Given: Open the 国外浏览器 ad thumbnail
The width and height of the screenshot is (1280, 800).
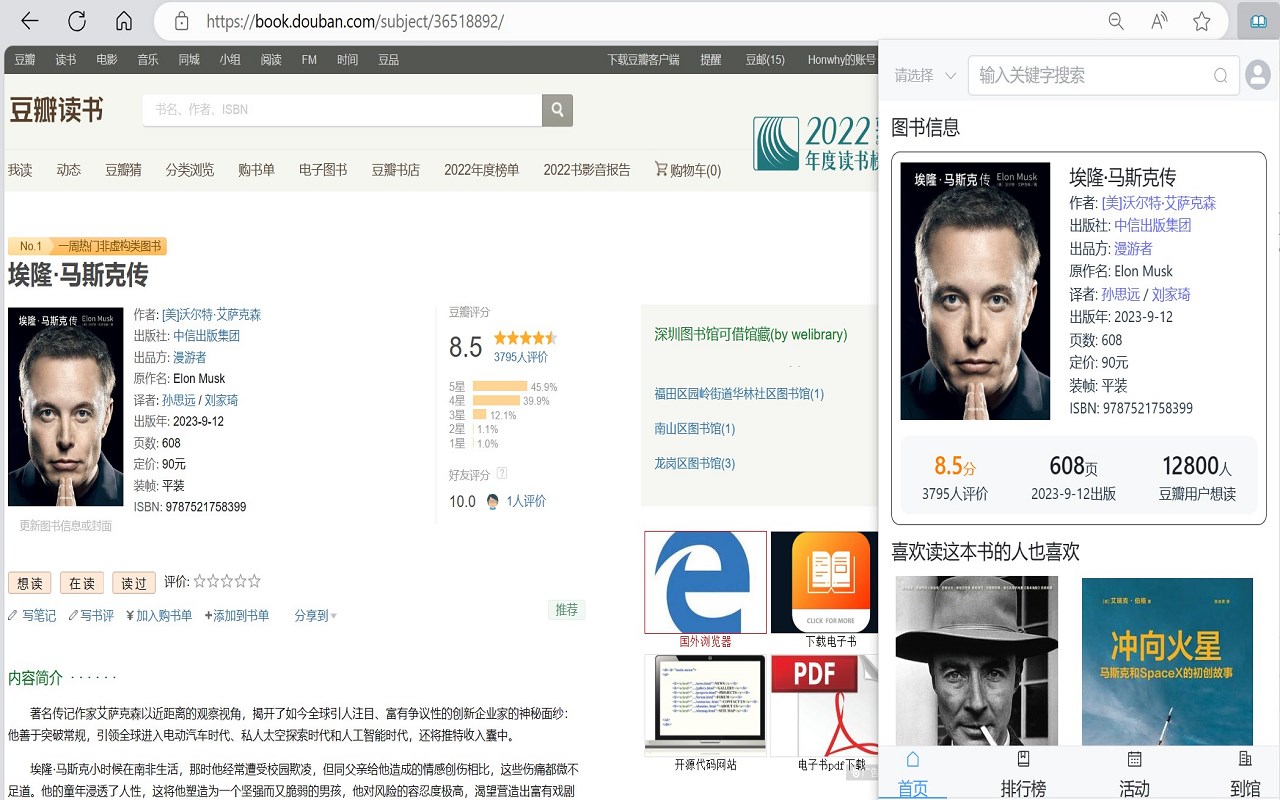Looking at the screenshot, I should tap(706, 582).
